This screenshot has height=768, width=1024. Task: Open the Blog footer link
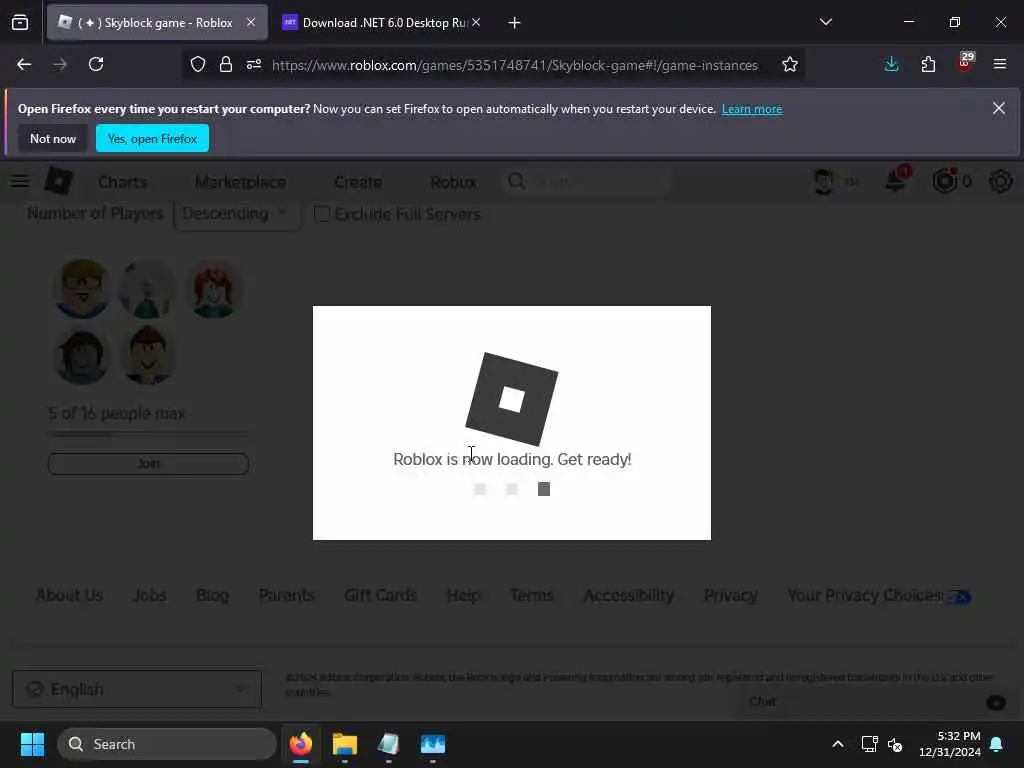[212, 596]
